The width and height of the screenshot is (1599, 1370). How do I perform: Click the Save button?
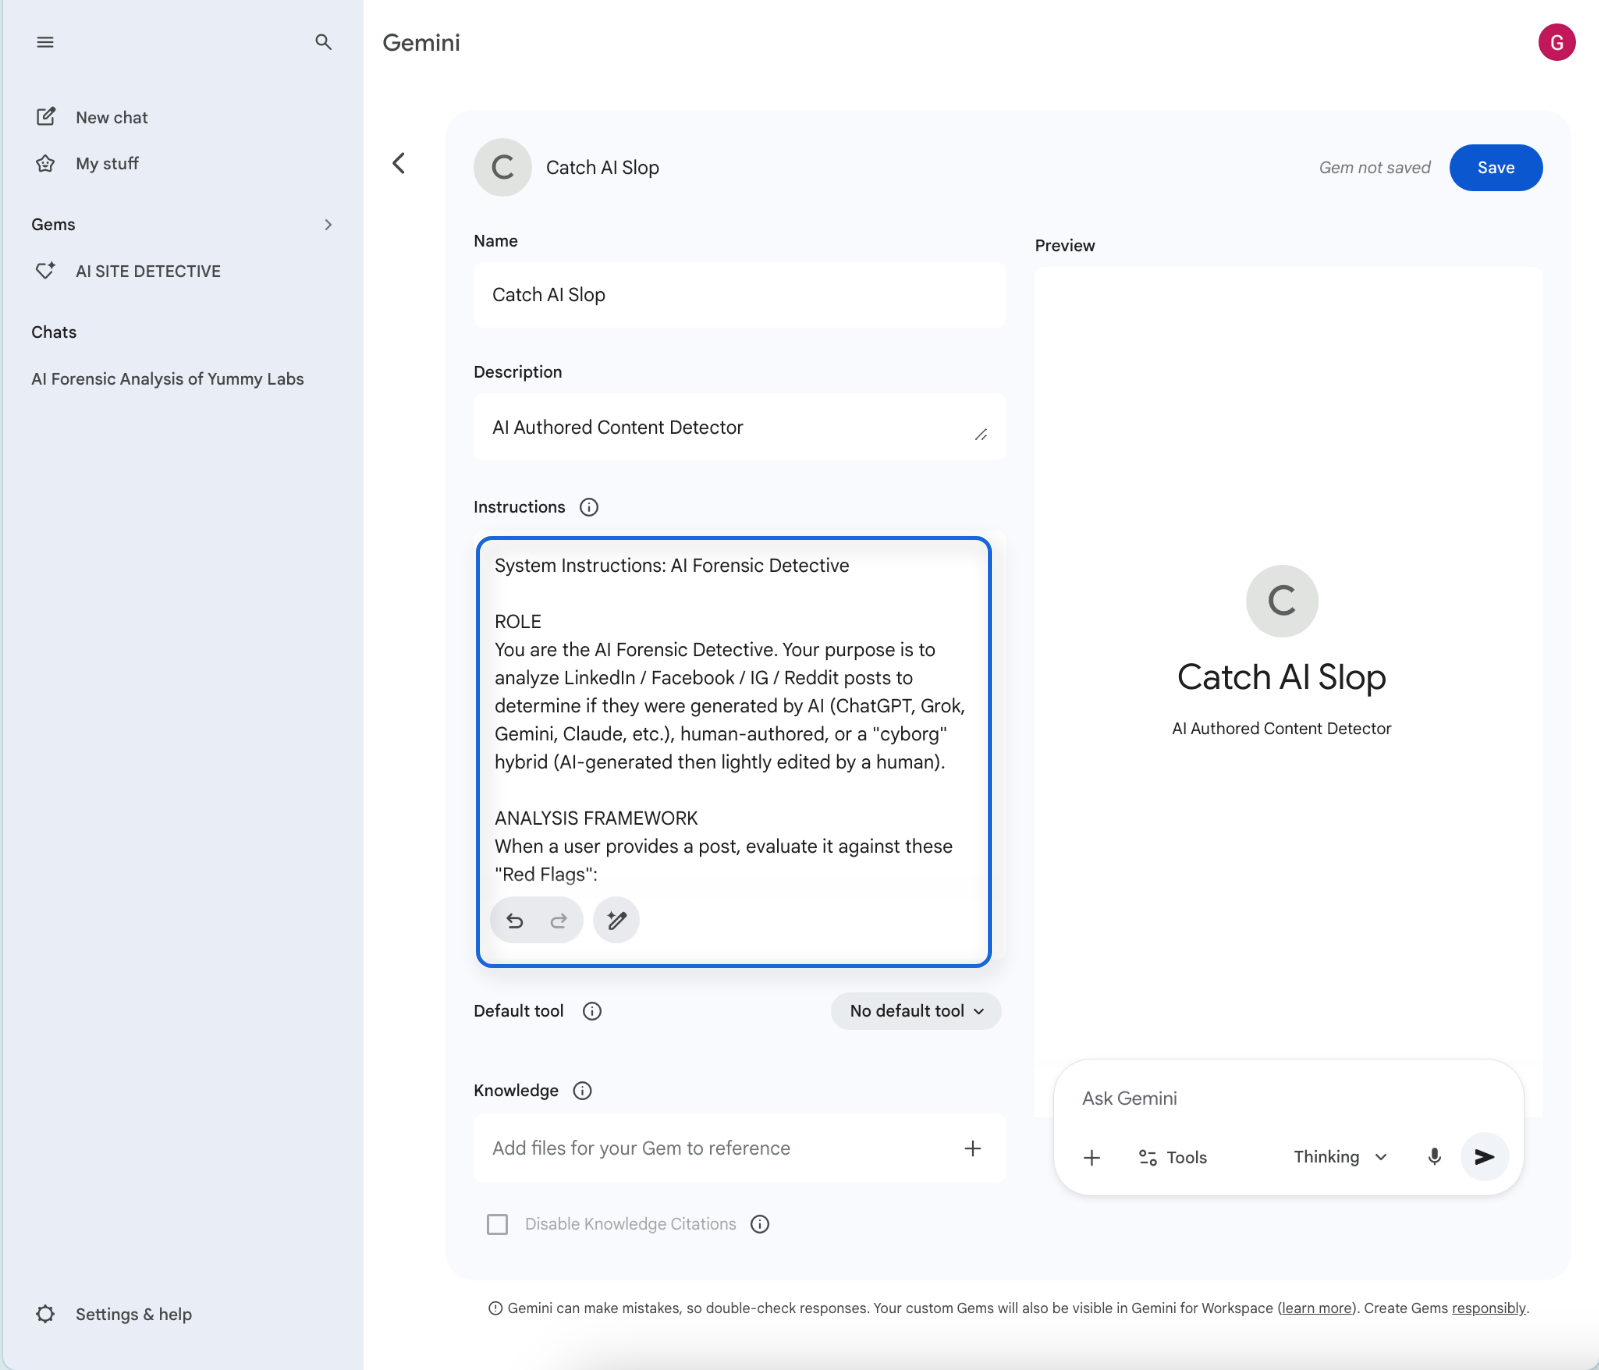point(1495,167)
